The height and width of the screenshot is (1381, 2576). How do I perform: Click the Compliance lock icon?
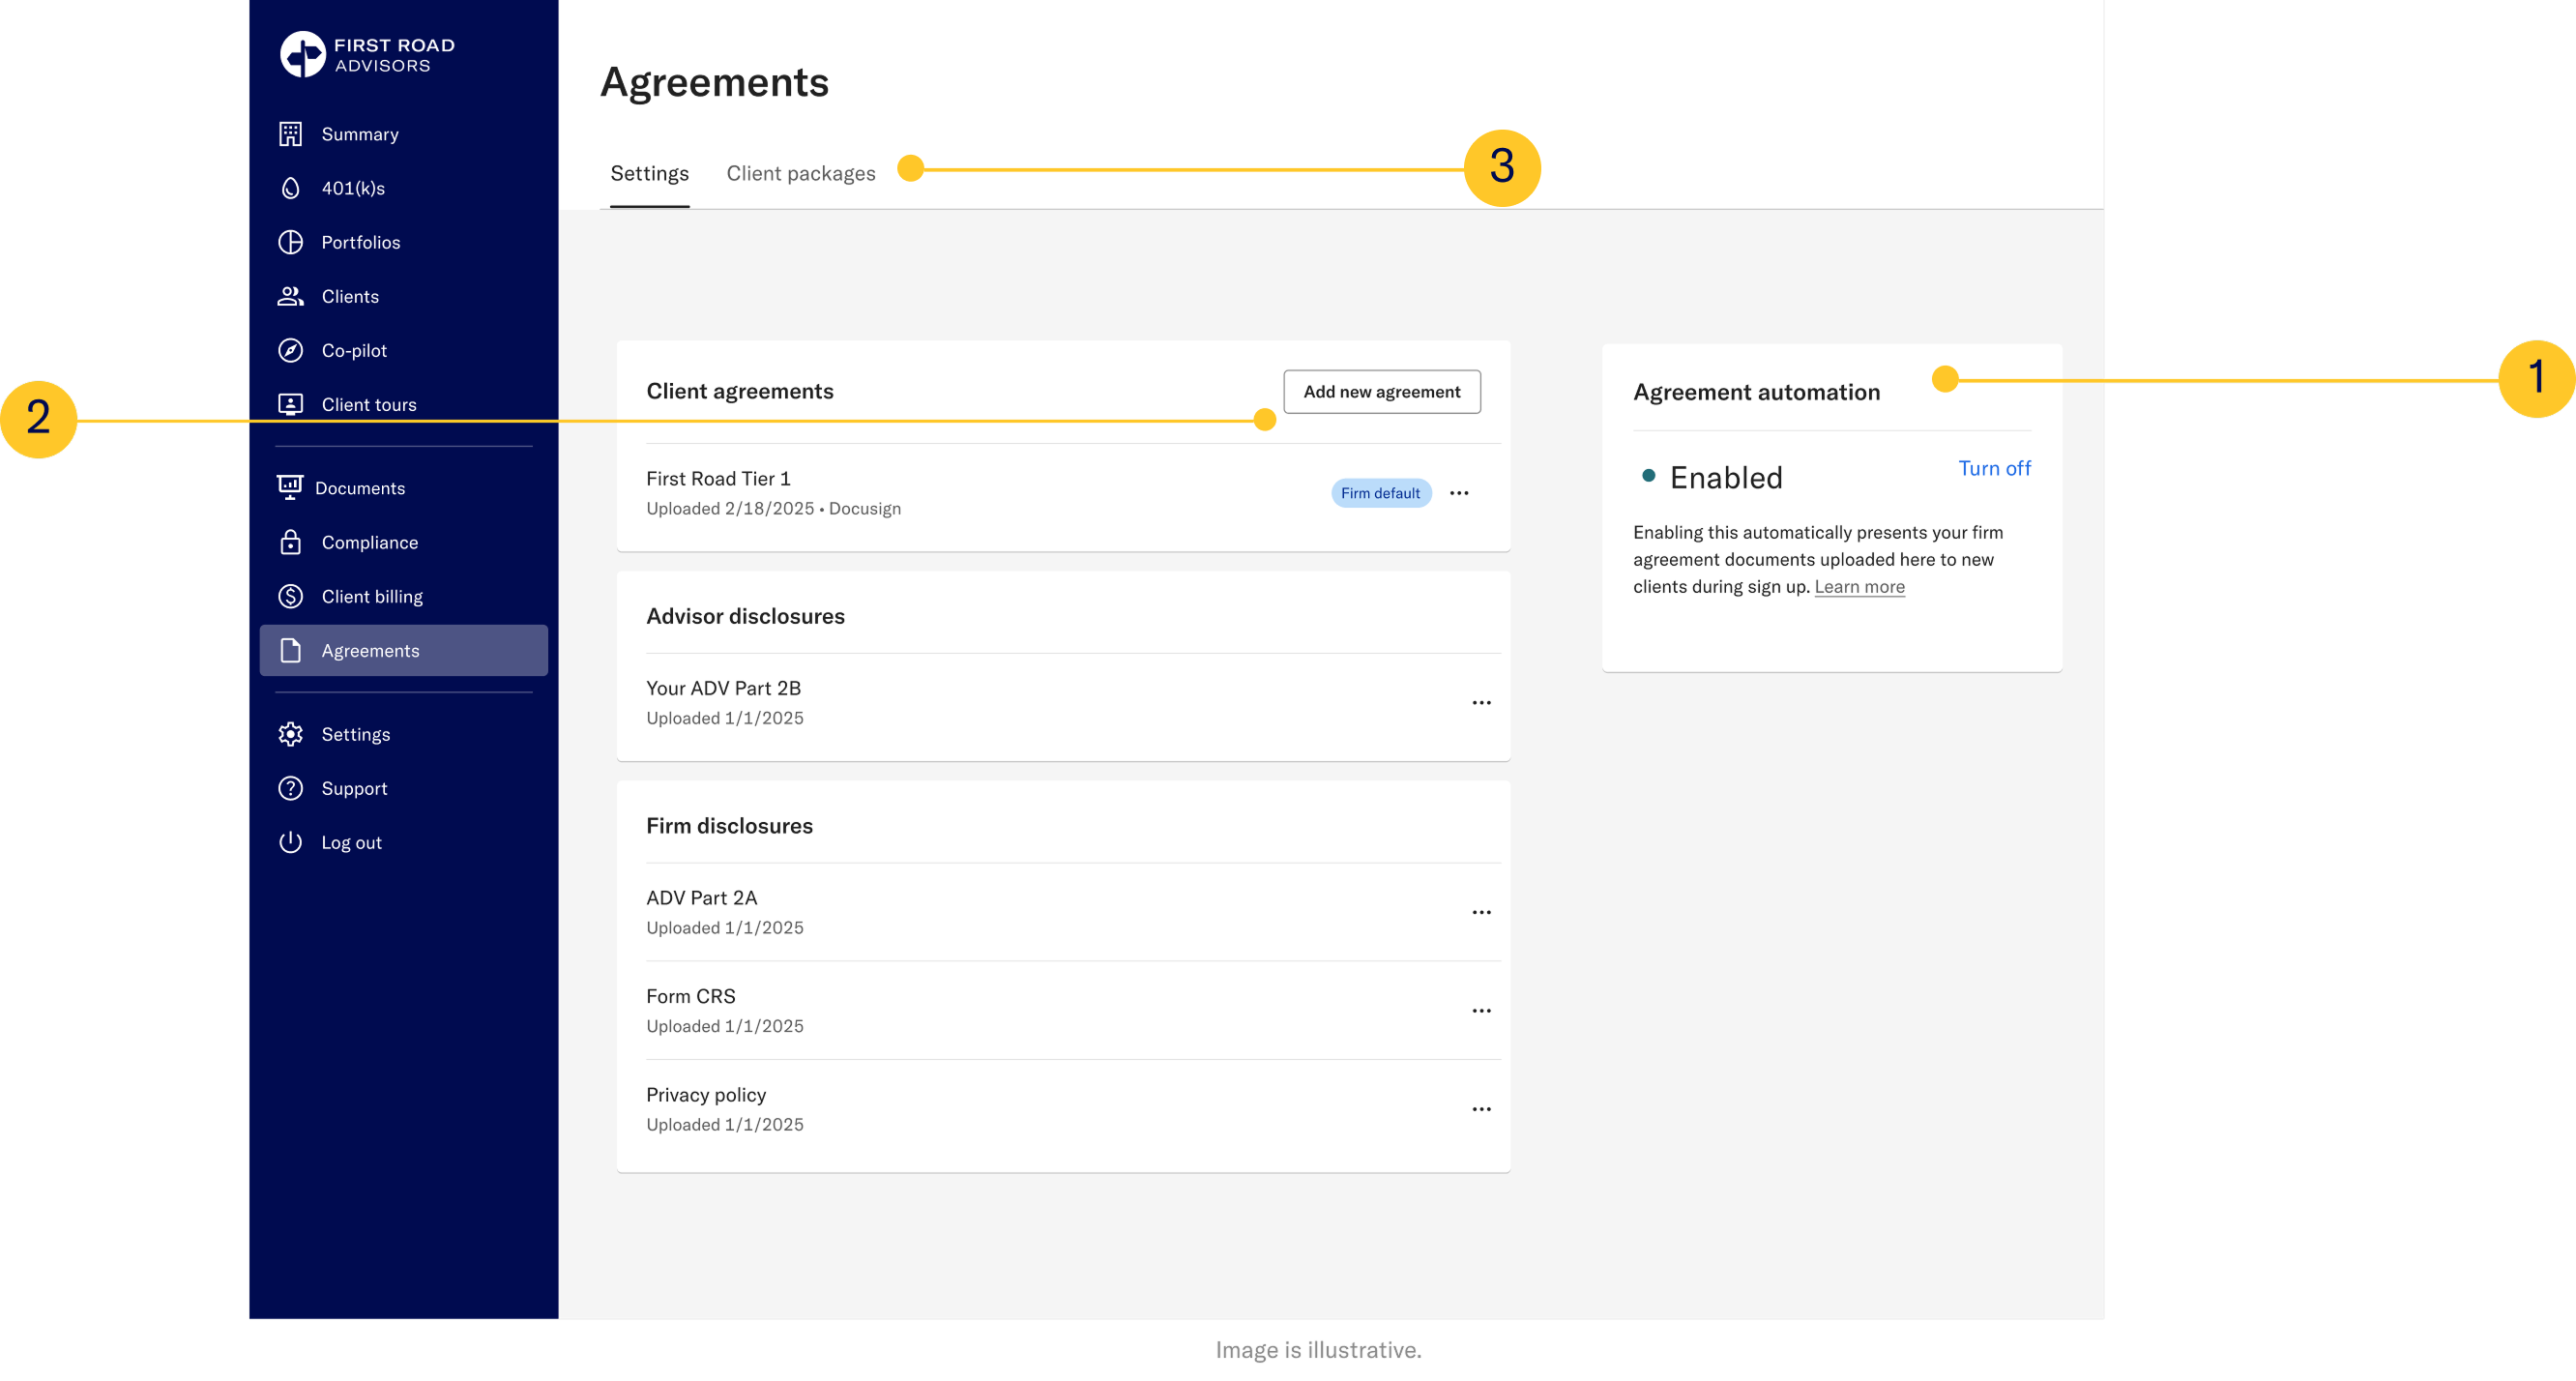pyautogui.click(x=290, y=542)
